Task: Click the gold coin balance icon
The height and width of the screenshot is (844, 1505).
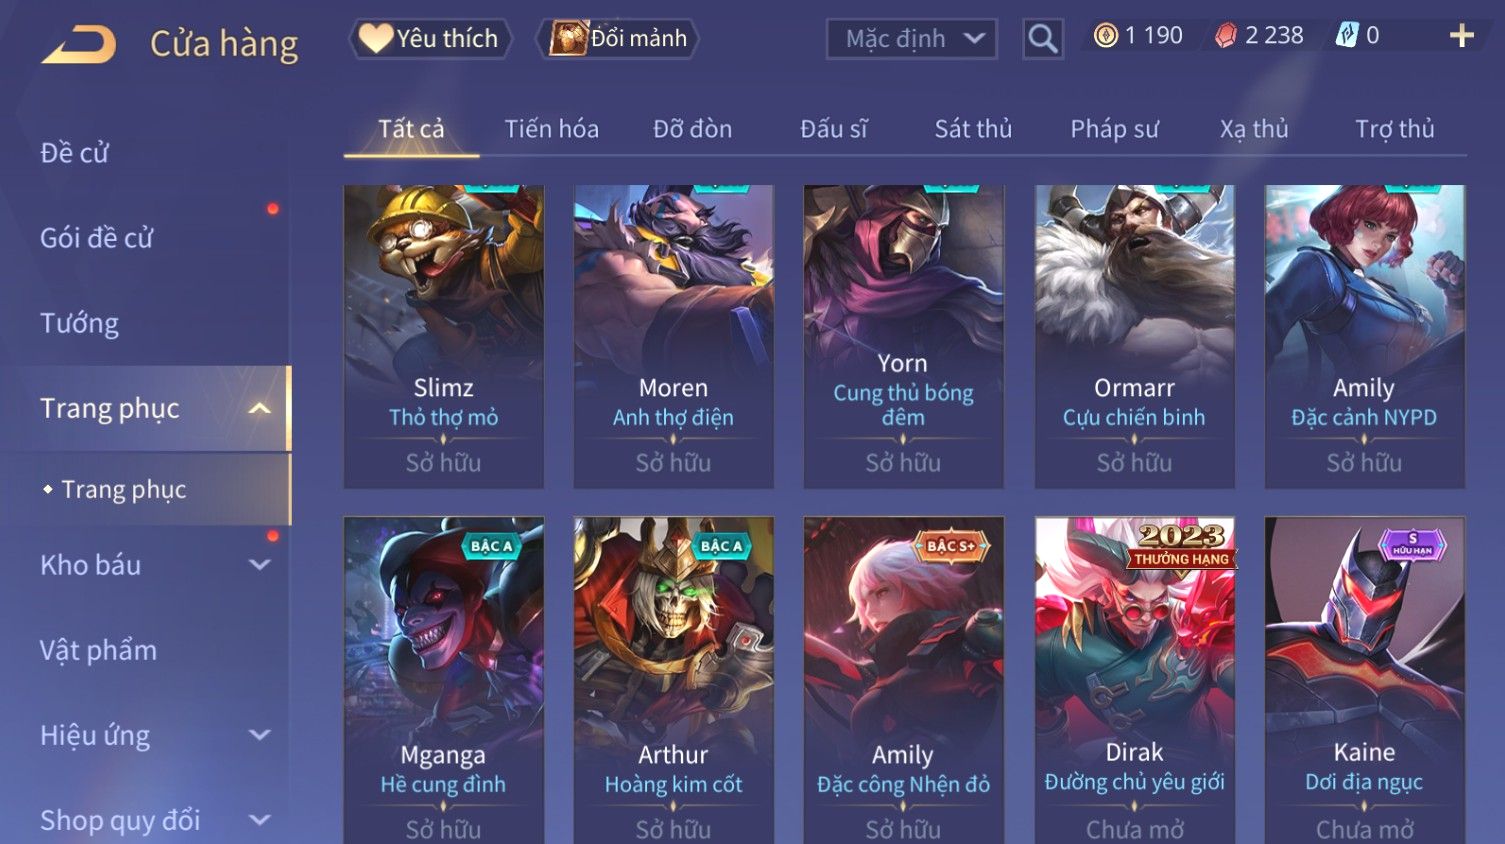Action: 1105,36
